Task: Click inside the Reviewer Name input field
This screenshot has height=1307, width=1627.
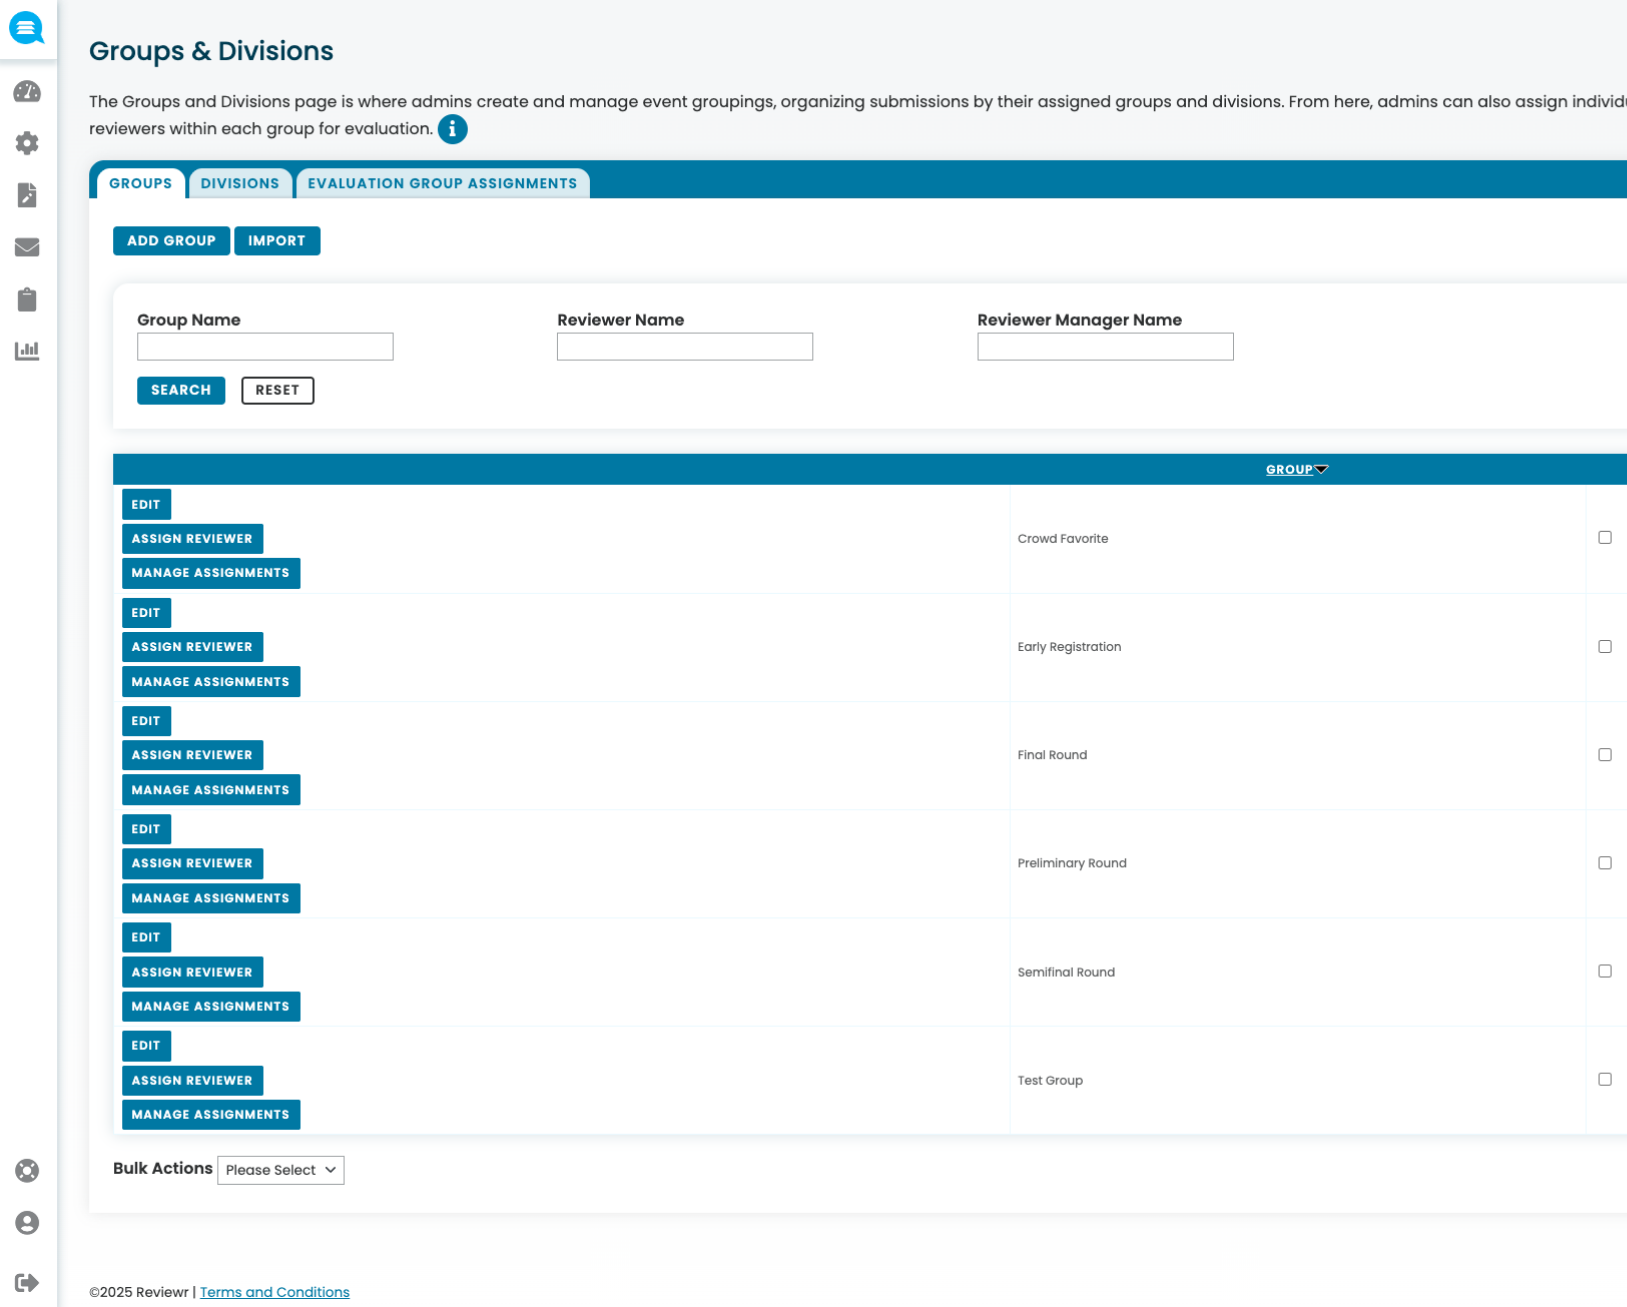Action: coord(684,346)
